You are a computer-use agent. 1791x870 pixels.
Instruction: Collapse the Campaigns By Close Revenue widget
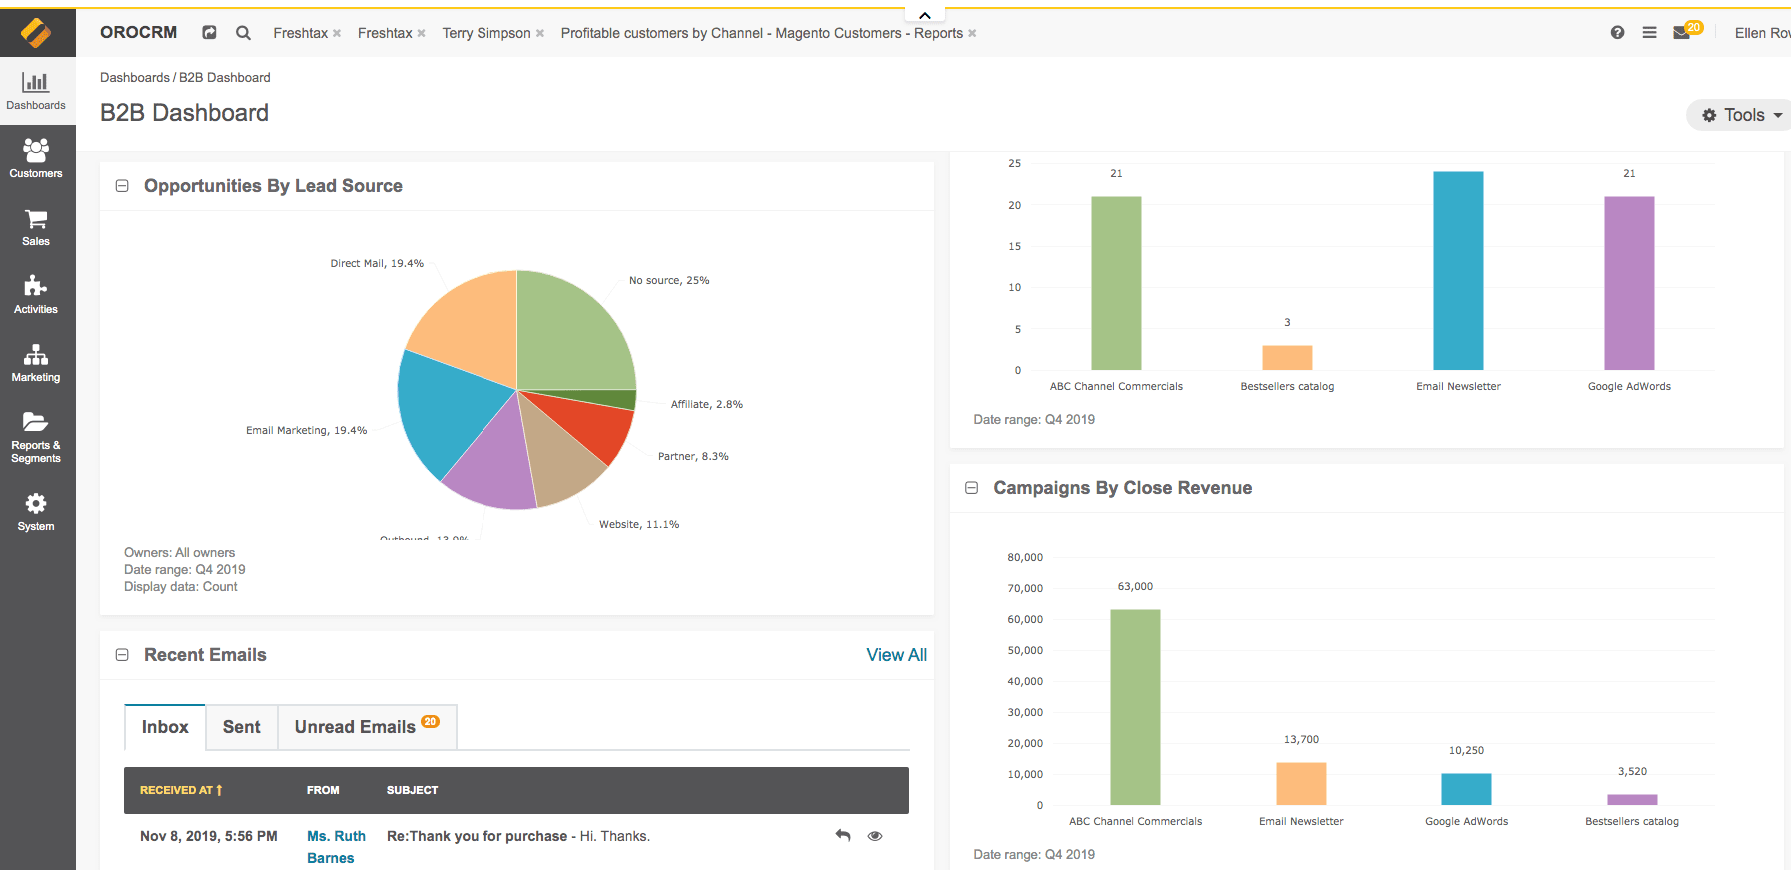[971, 488]
